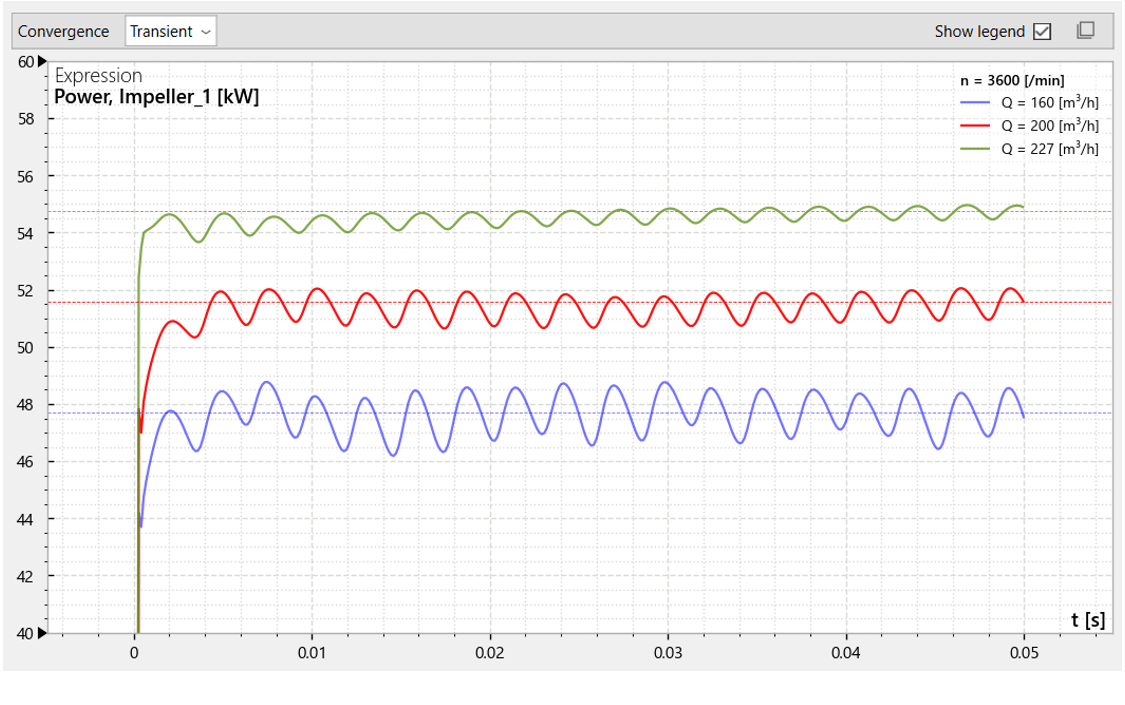Click the 'Expression' heading text

pos(98,75)
